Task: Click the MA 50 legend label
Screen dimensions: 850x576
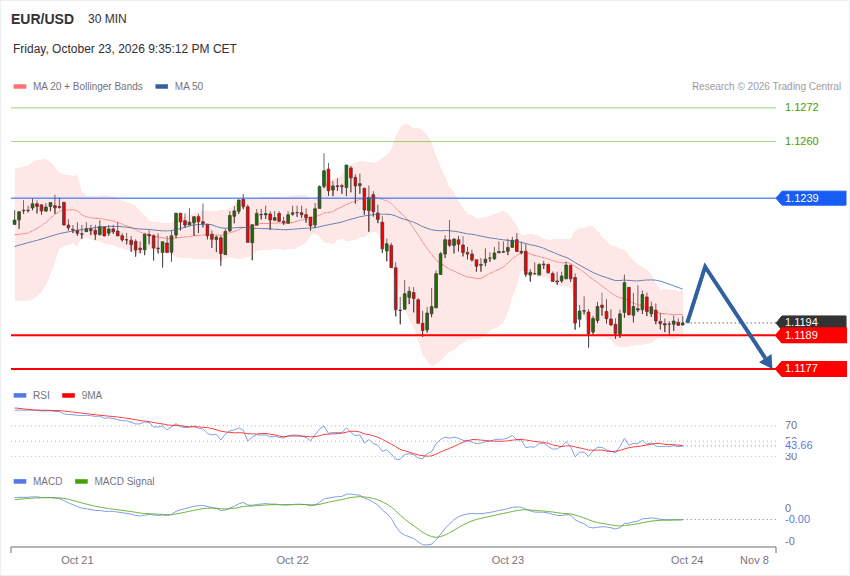Action: 189,87
